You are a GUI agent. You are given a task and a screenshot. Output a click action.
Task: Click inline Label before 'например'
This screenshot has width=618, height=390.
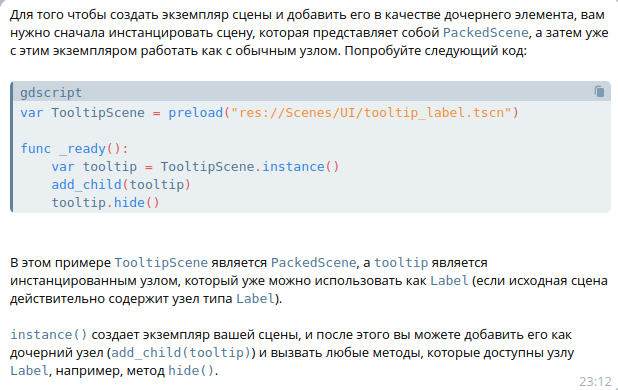click(x=29, y=370)
